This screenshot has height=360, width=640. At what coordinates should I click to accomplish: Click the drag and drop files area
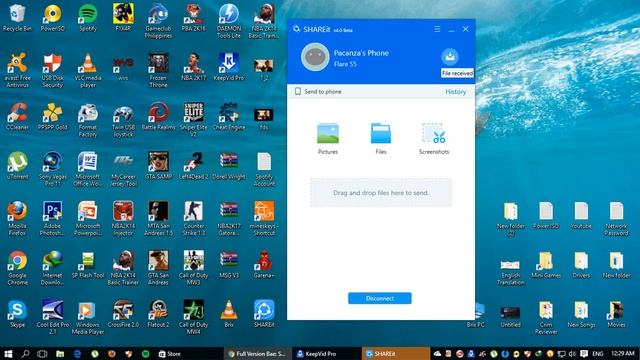tap(381, 192)
